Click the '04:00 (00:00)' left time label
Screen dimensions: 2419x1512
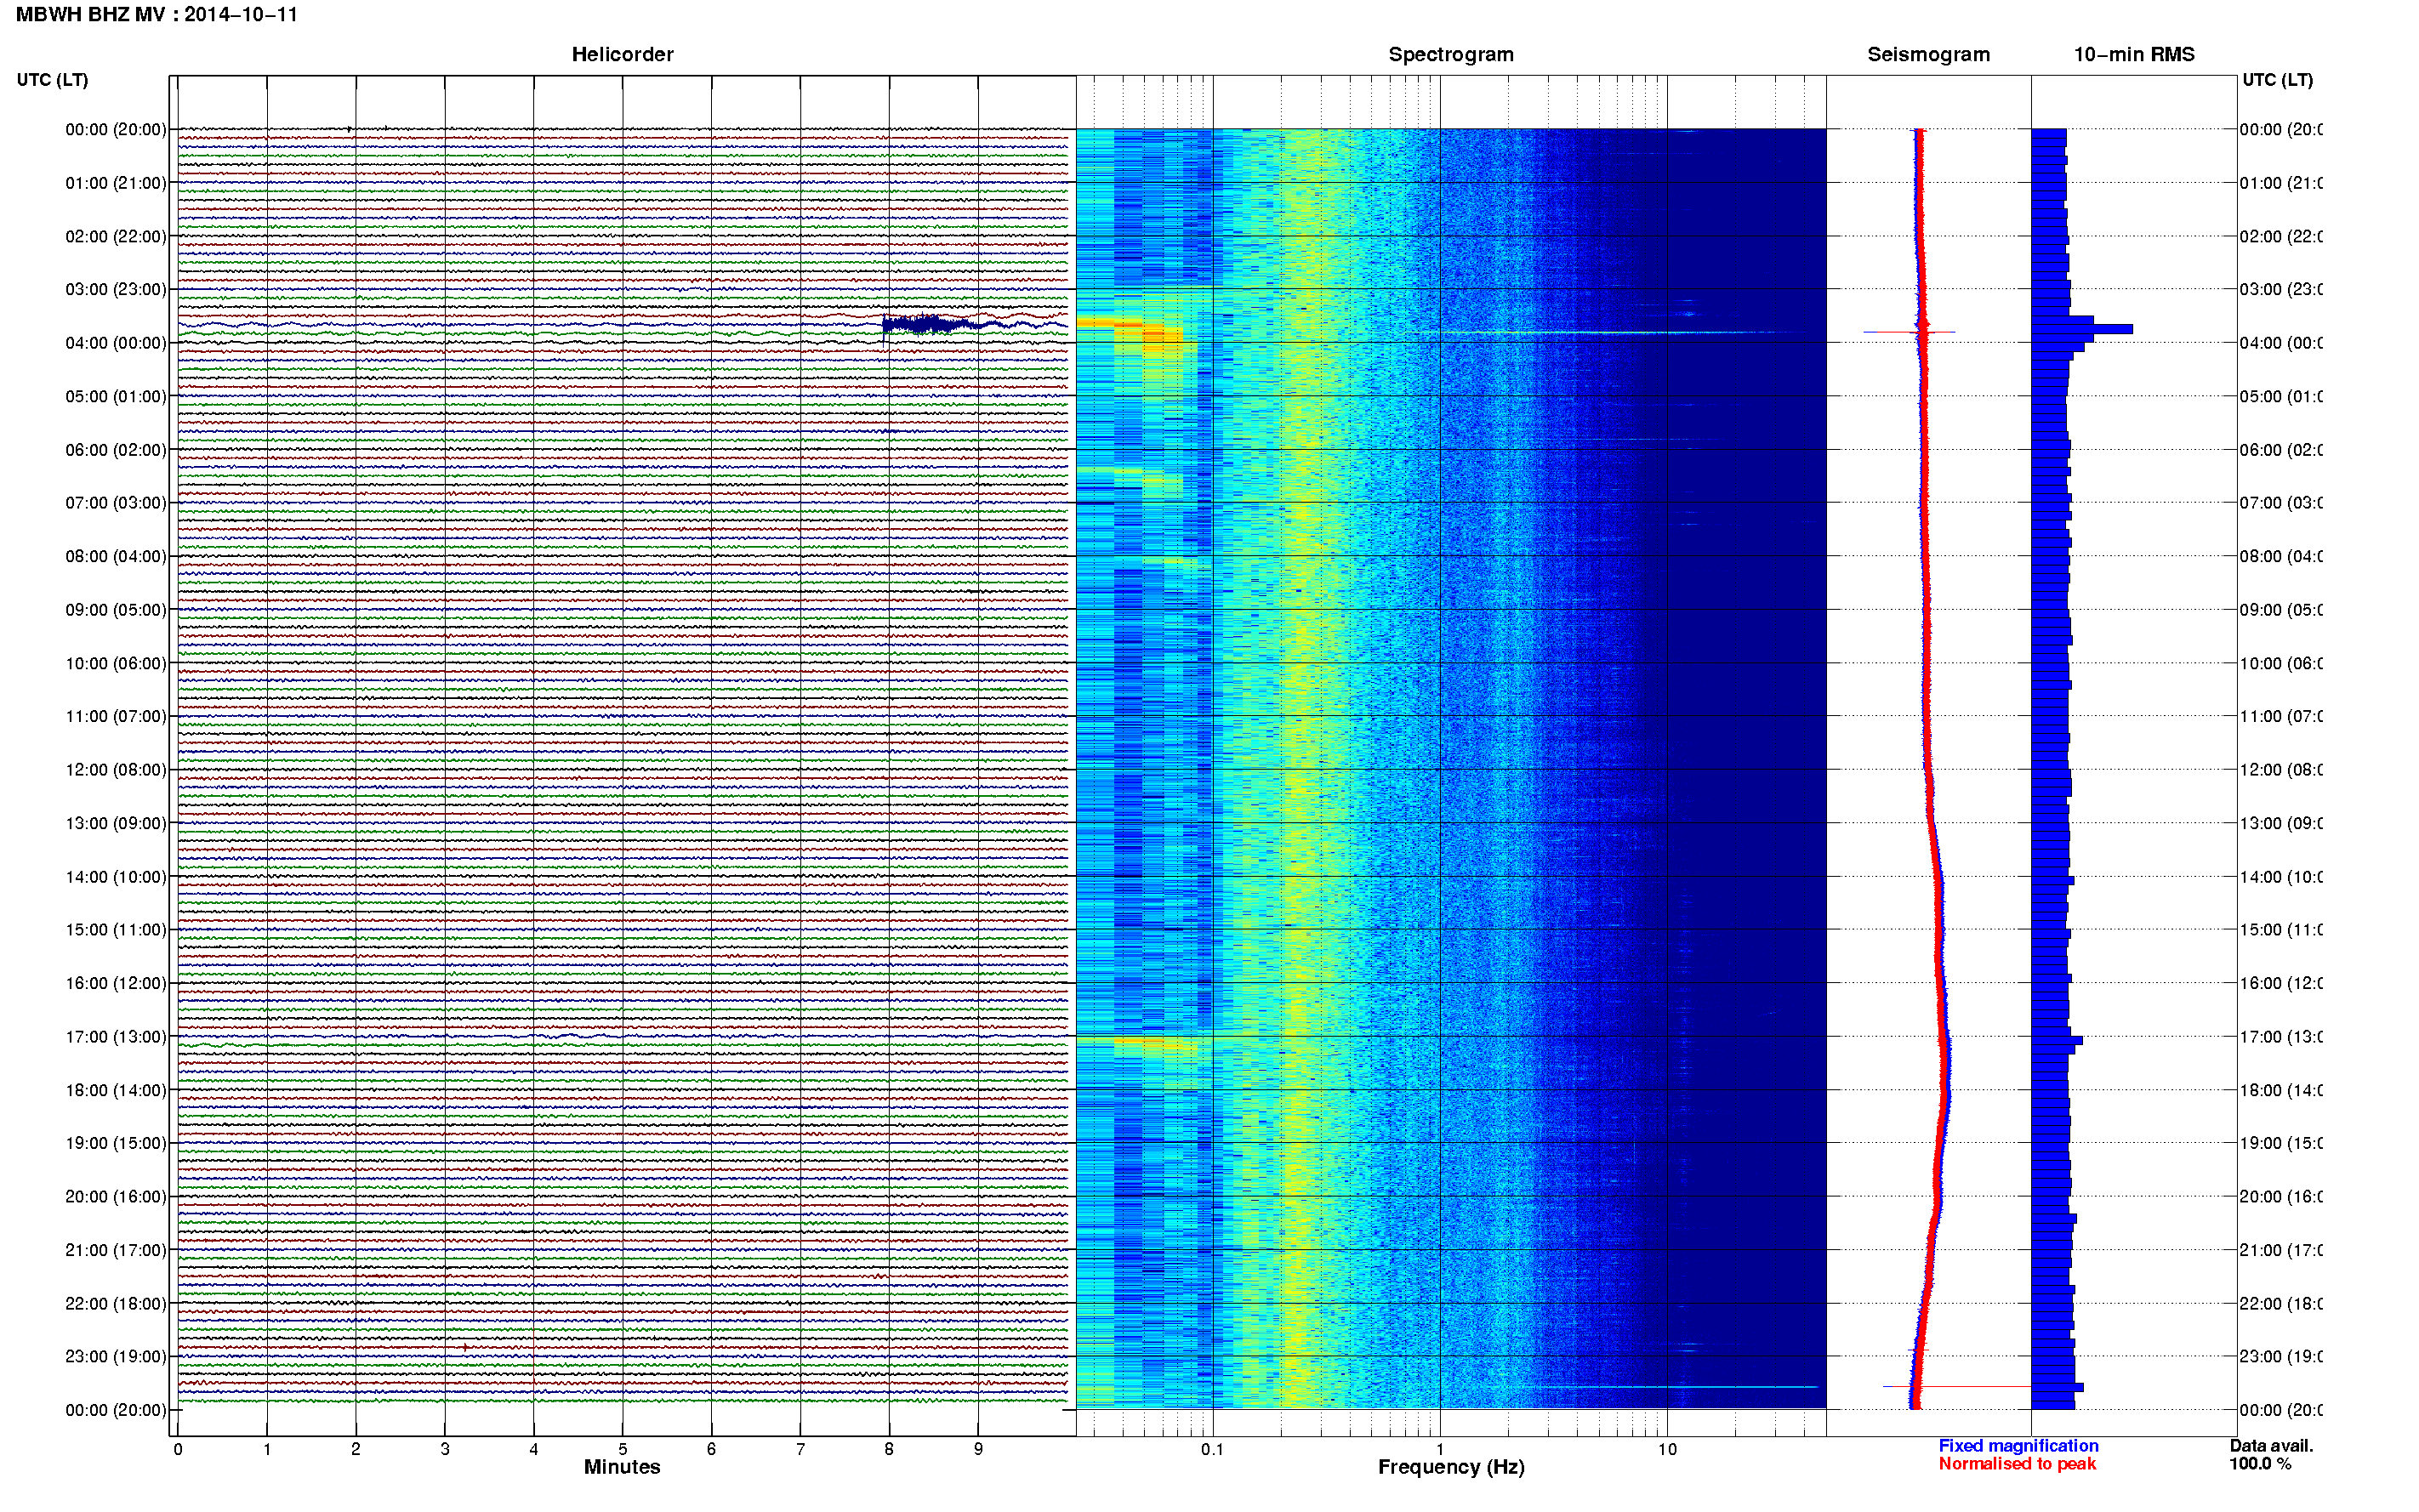click(x=116, y=343)
